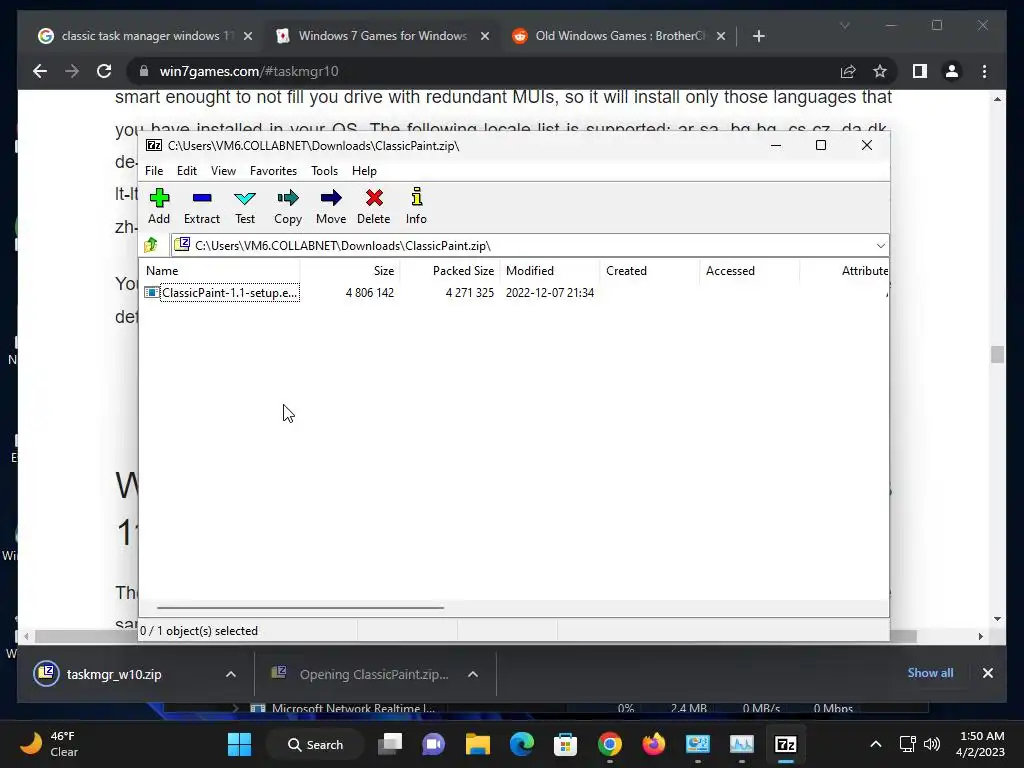Expand the 7-Zip address path dropdown
This screenshot has width=1024, height=768.
[880, 246]
